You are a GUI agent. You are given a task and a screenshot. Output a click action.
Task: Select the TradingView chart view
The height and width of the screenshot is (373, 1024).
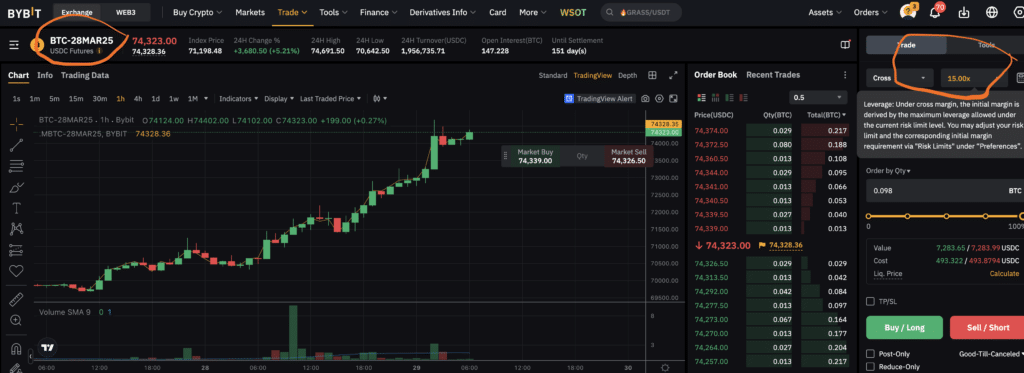[x=592, y=75]
